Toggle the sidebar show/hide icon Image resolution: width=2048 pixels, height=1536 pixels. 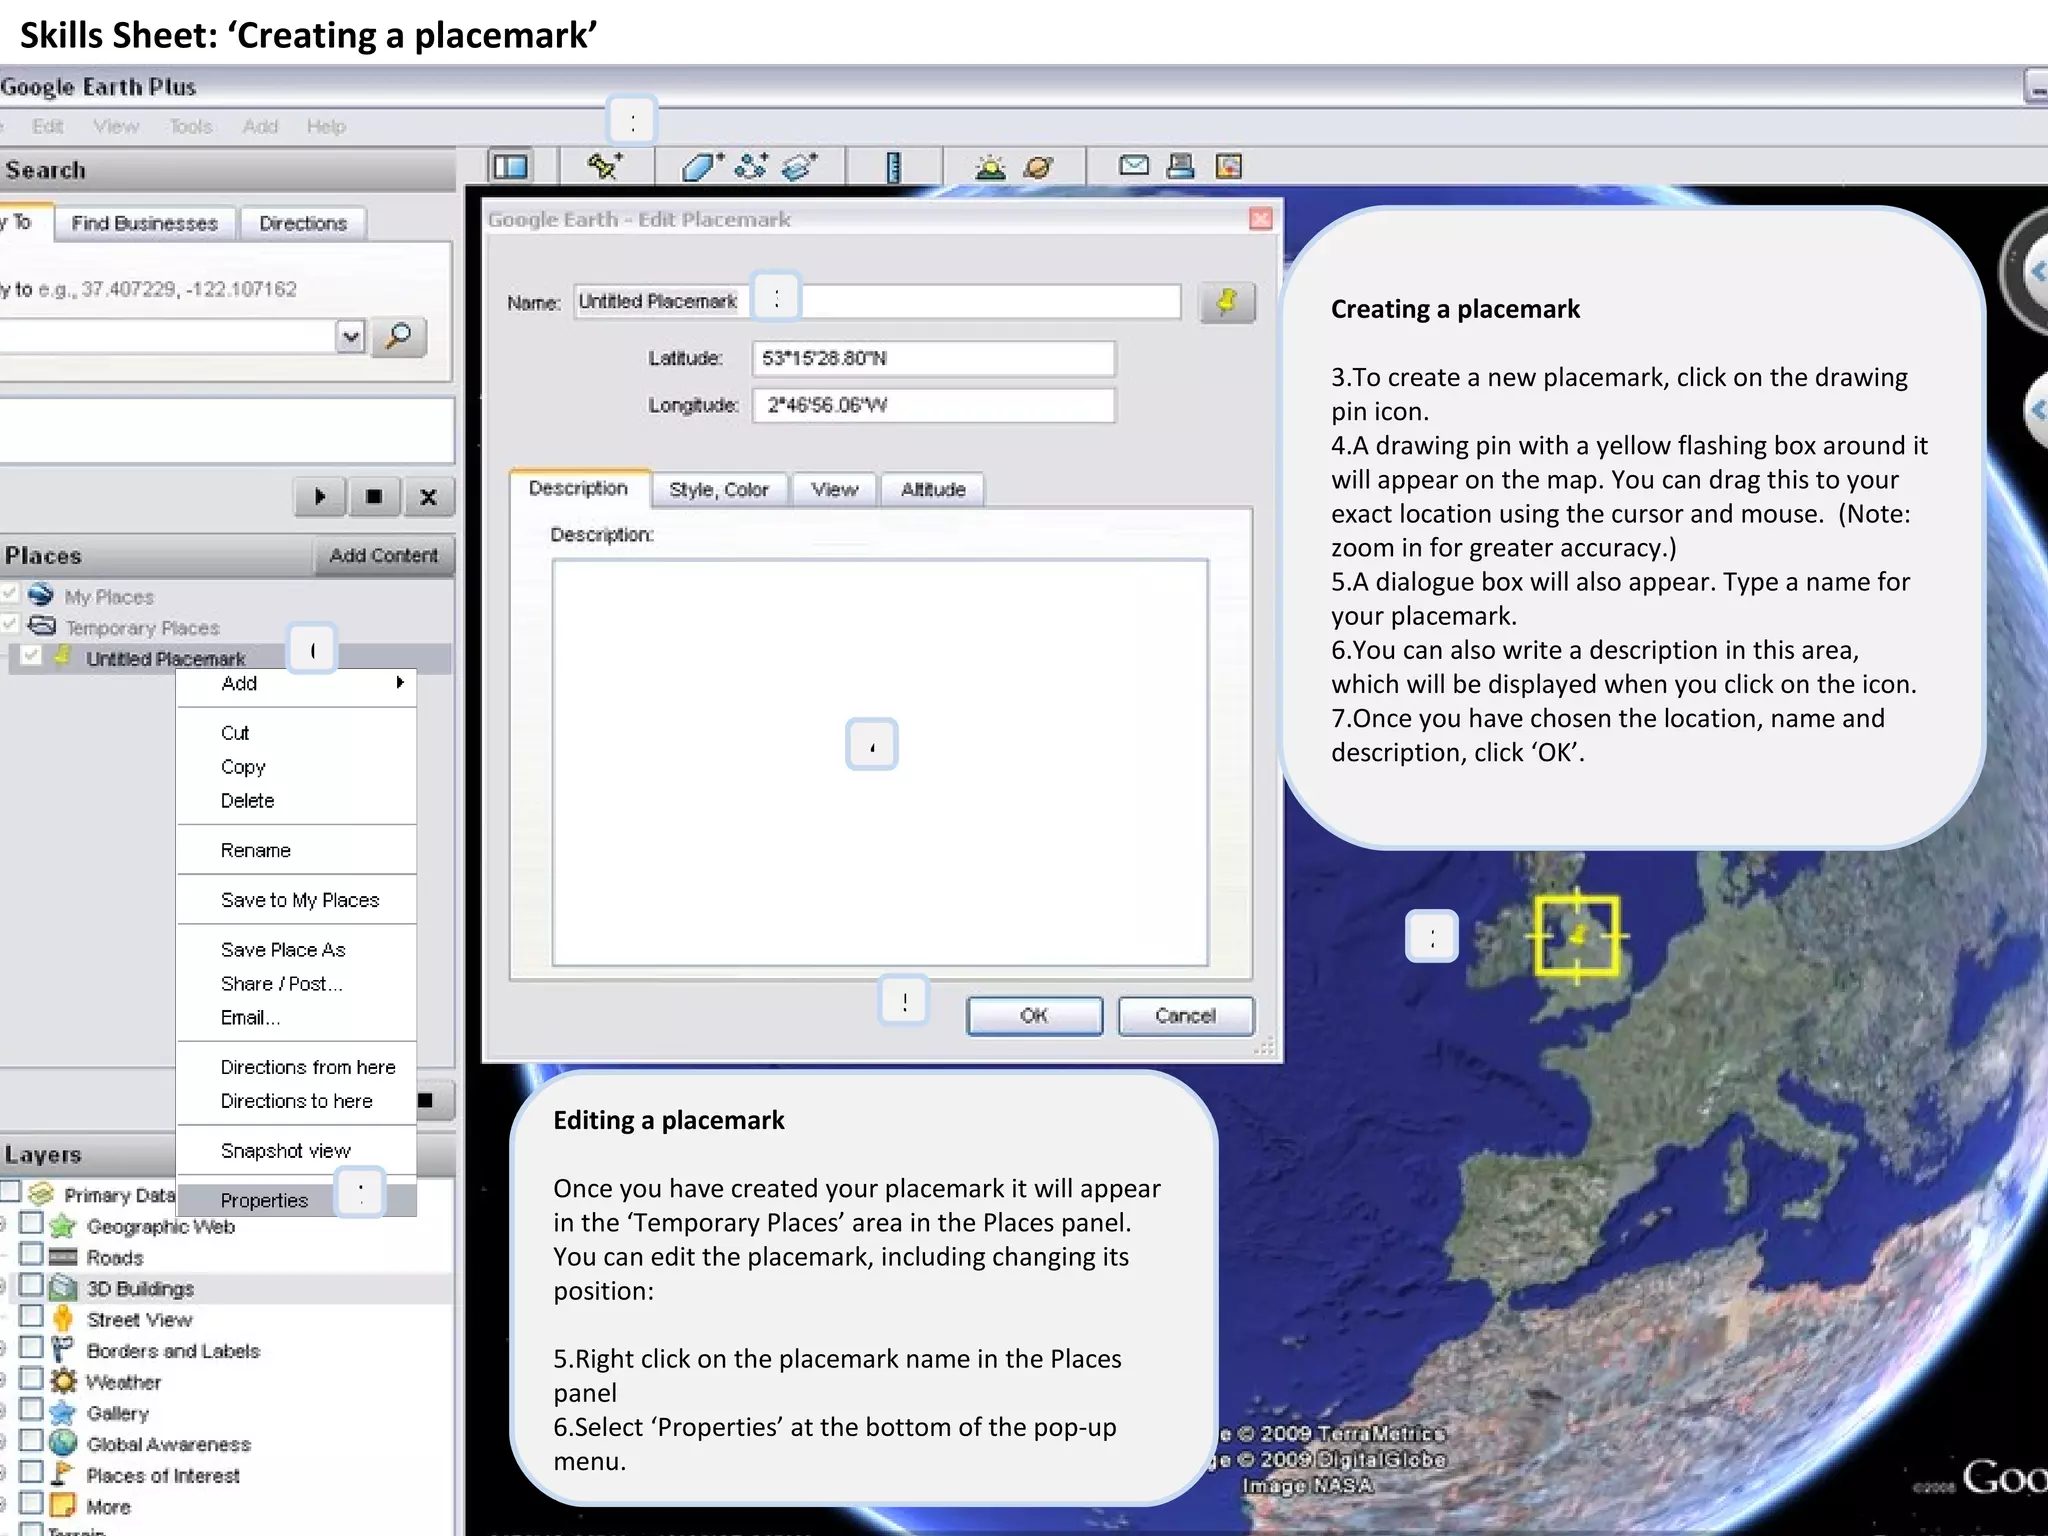tap(511, 166)
